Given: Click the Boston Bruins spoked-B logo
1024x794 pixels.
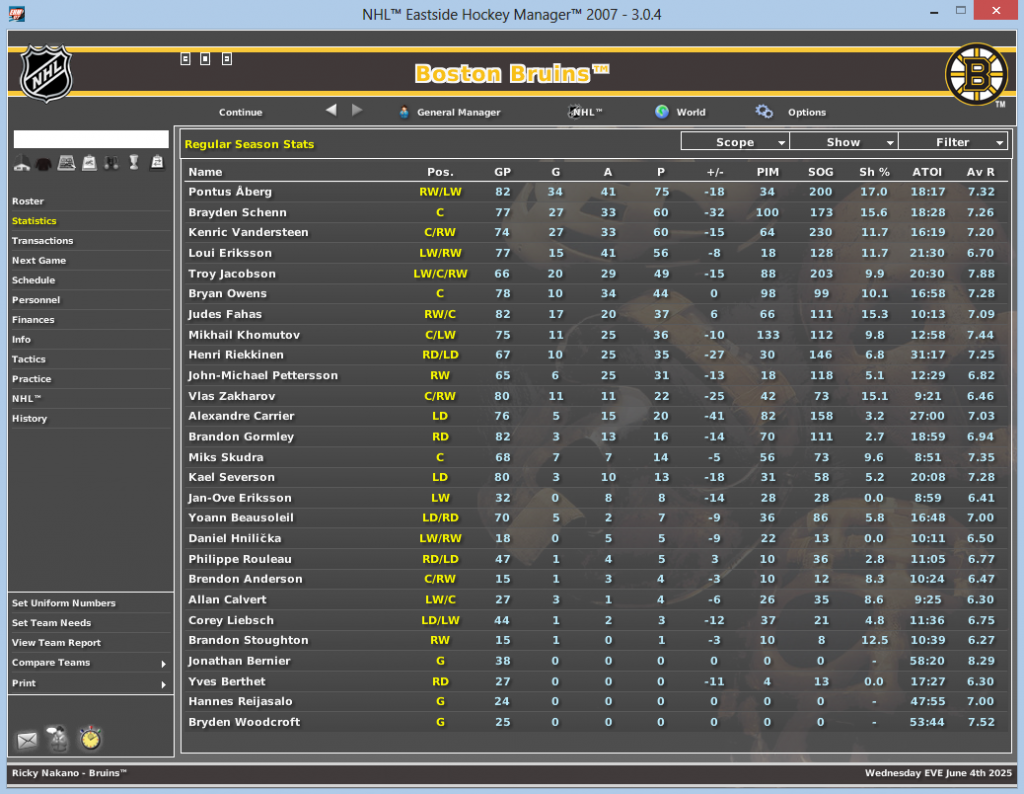Looking at the screenshot, I should coord(976,74).
